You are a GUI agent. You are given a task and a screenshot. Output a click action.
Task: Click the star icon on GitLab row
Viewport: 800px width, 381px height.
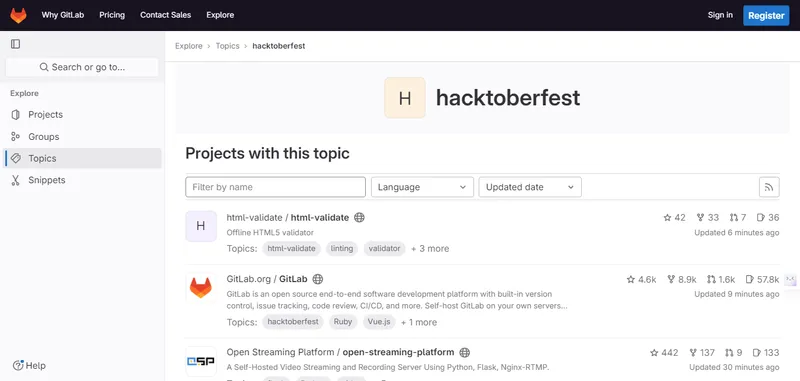[x=631, y=280]
